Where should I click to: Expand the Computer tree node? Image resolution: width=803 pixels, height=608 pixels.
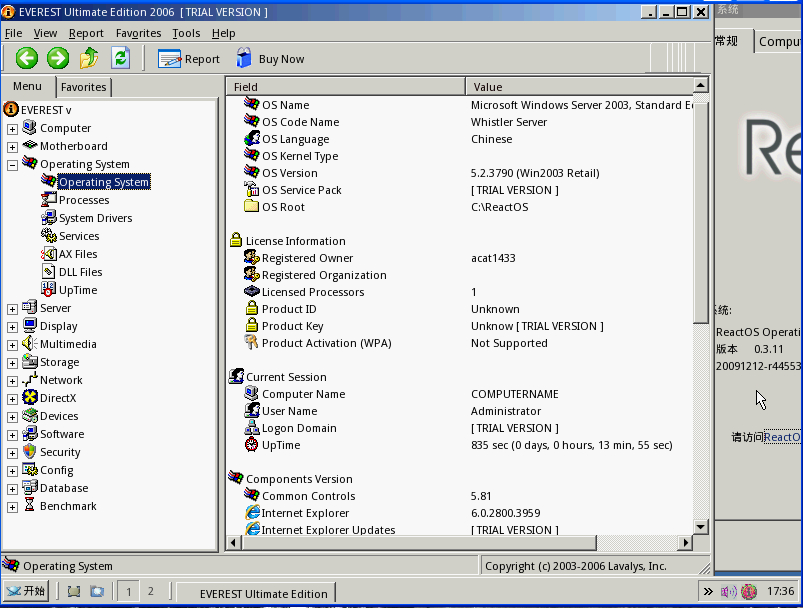coord(12,129)
